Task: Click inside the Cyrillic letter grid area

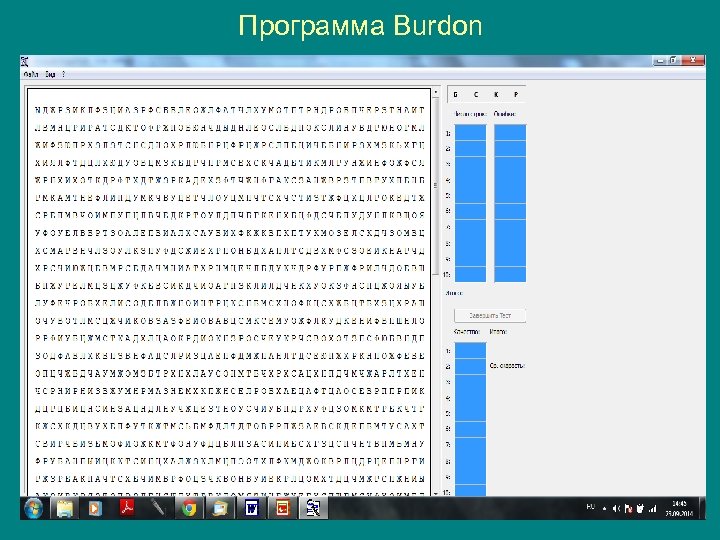Action: [x=229, y=292]
